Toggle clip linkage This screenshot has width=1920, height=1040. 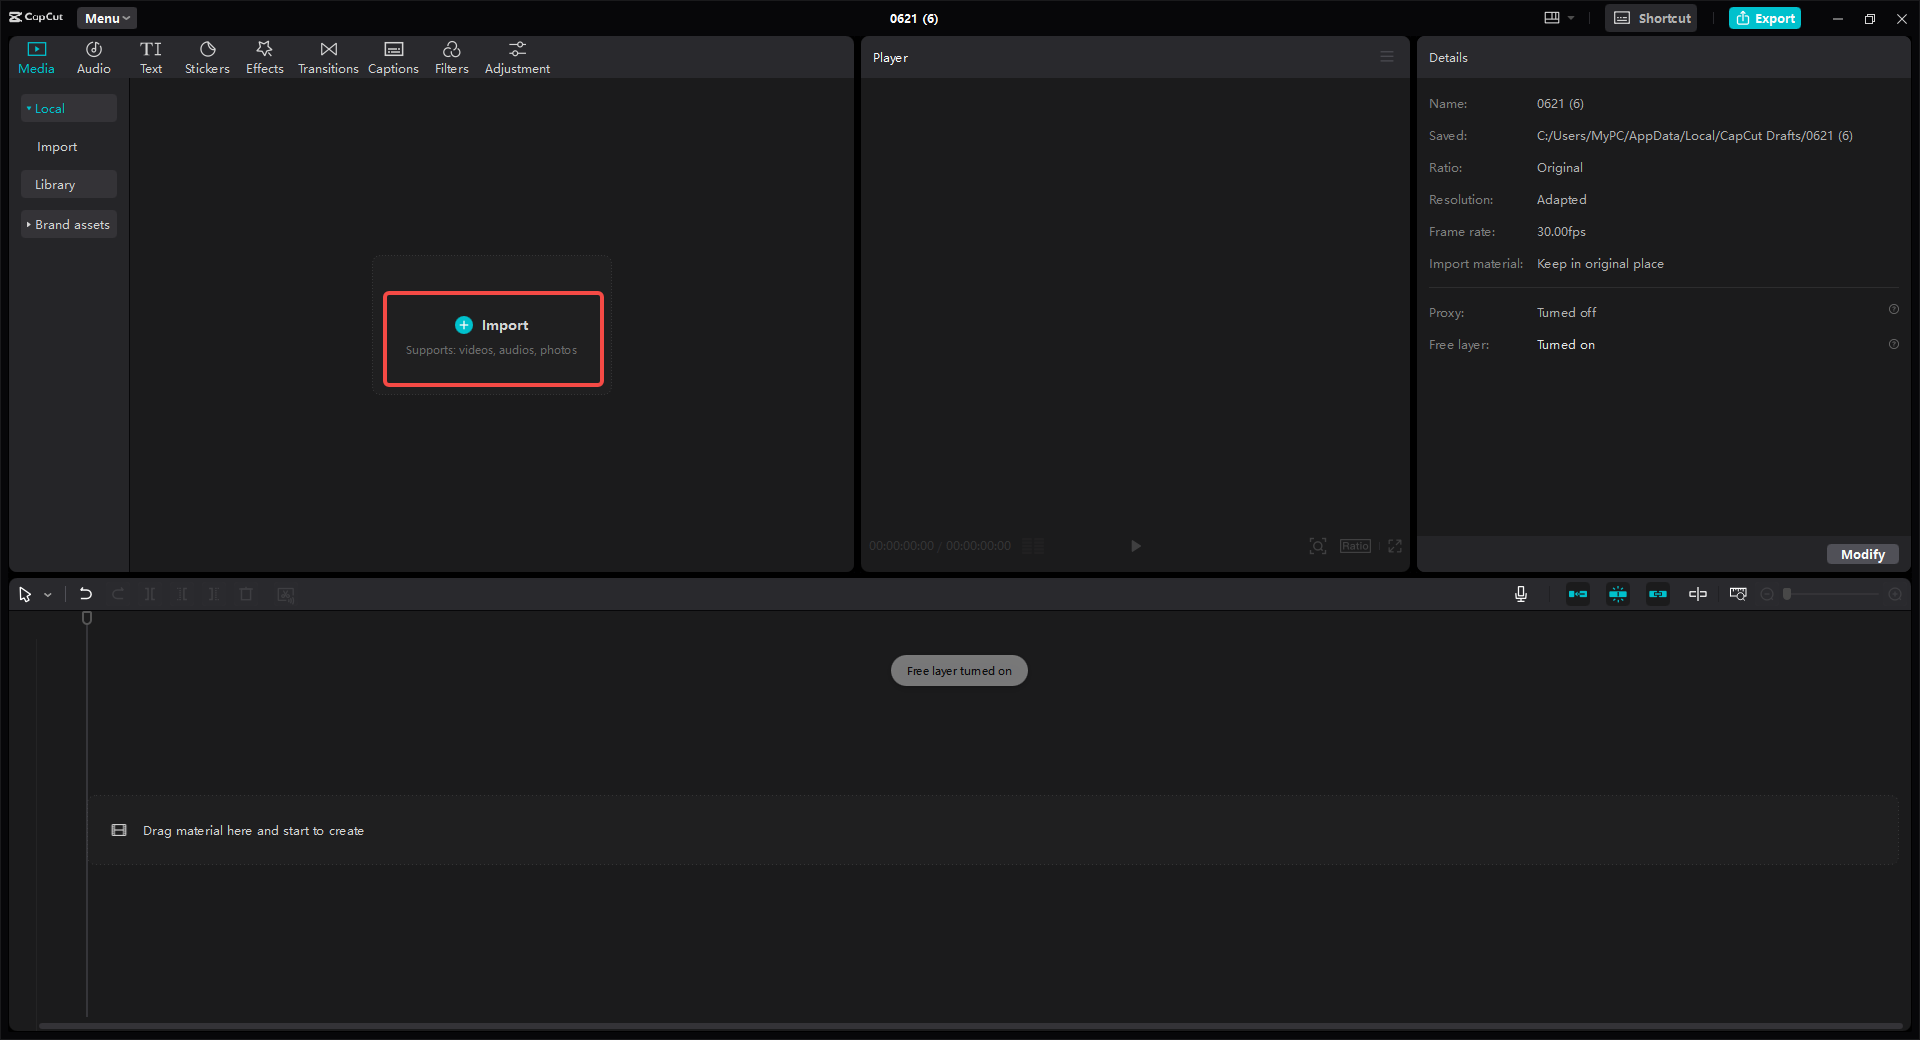(1658, 594)
